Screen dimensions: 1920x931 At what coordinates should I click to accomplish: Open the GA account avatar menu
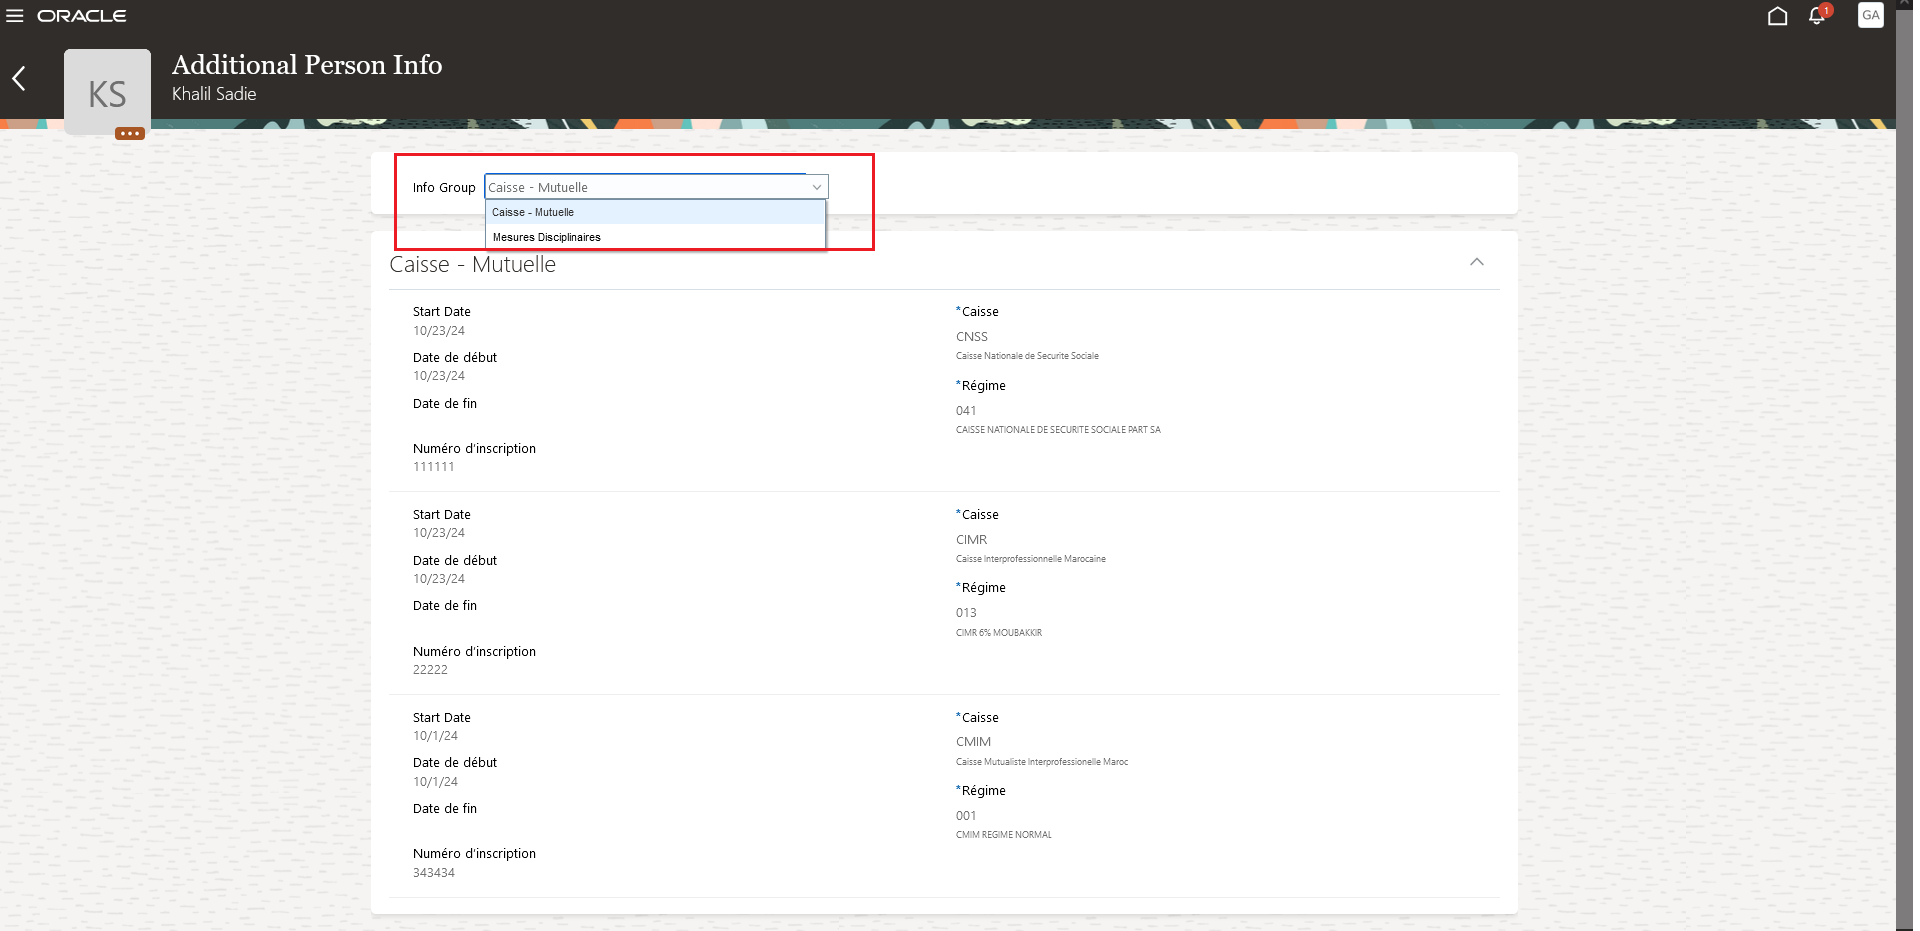tap(1871, 15)
